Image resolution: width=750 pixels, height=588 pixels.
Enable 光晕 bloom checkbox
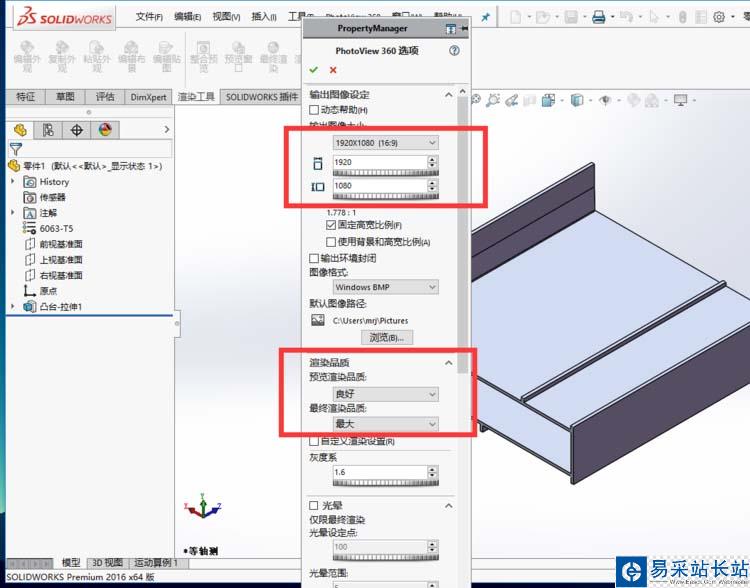coord(314,505)
